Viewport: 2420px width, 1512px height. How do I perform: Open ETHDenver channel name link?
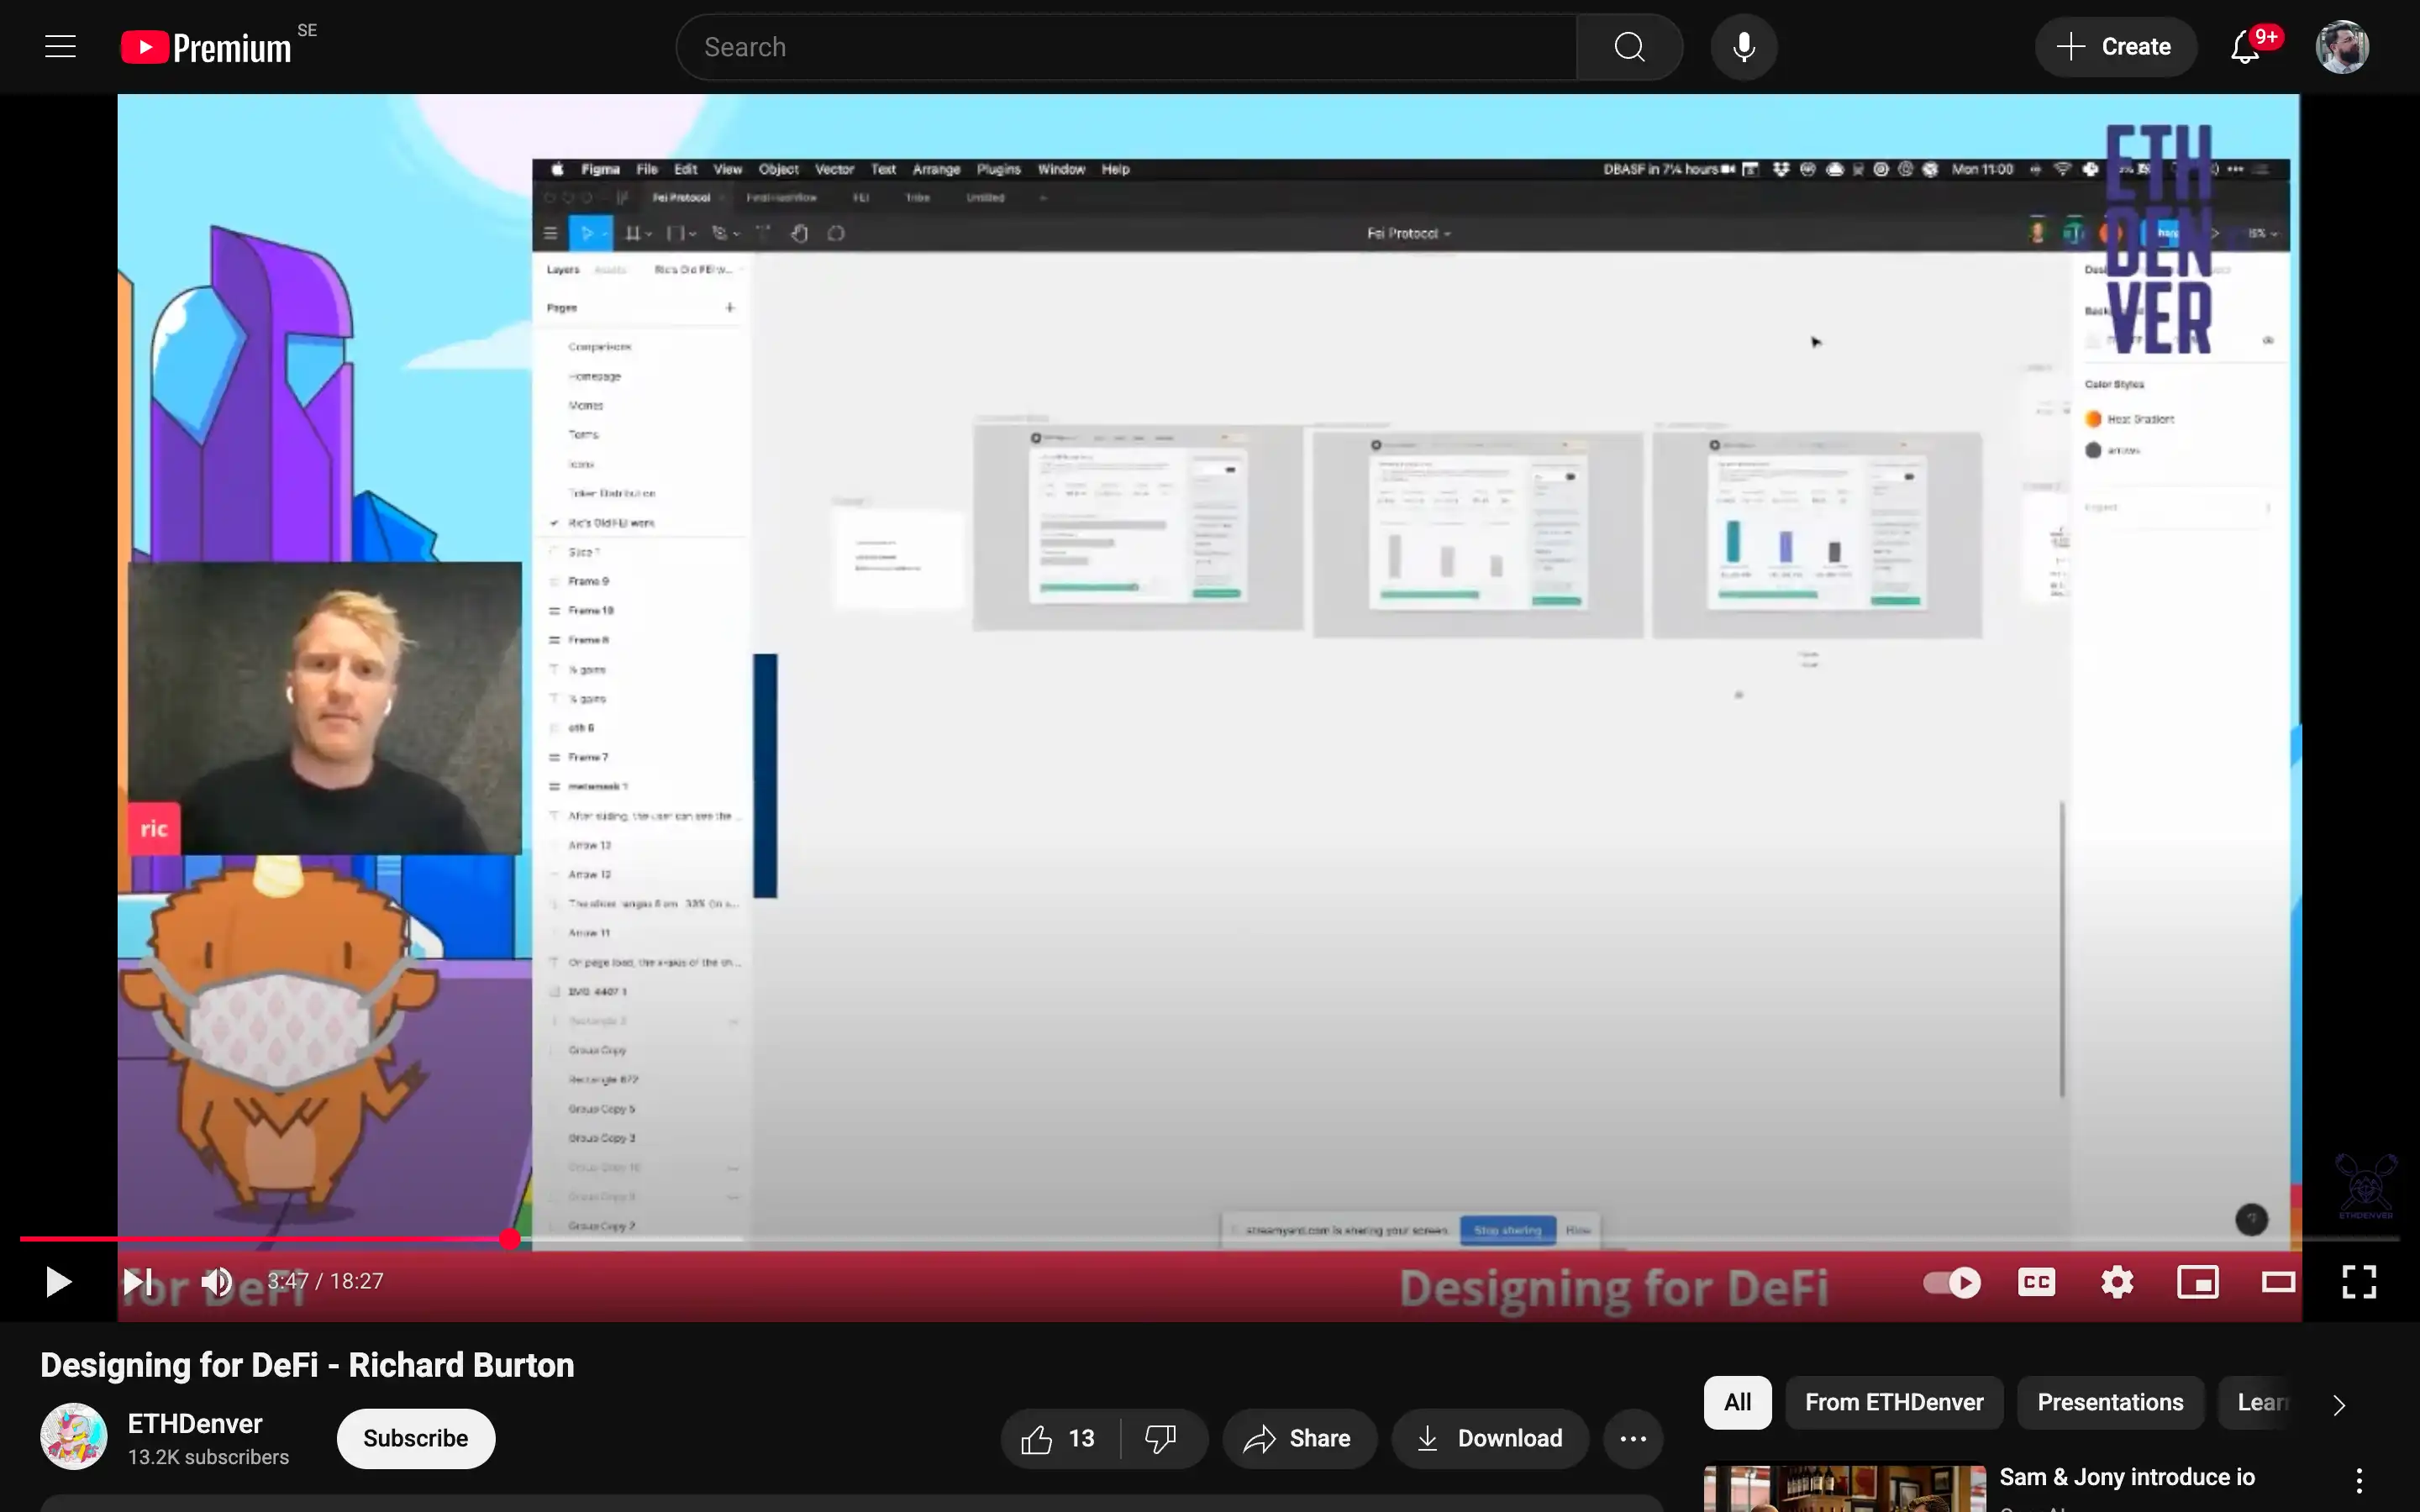click(195, 1423)
